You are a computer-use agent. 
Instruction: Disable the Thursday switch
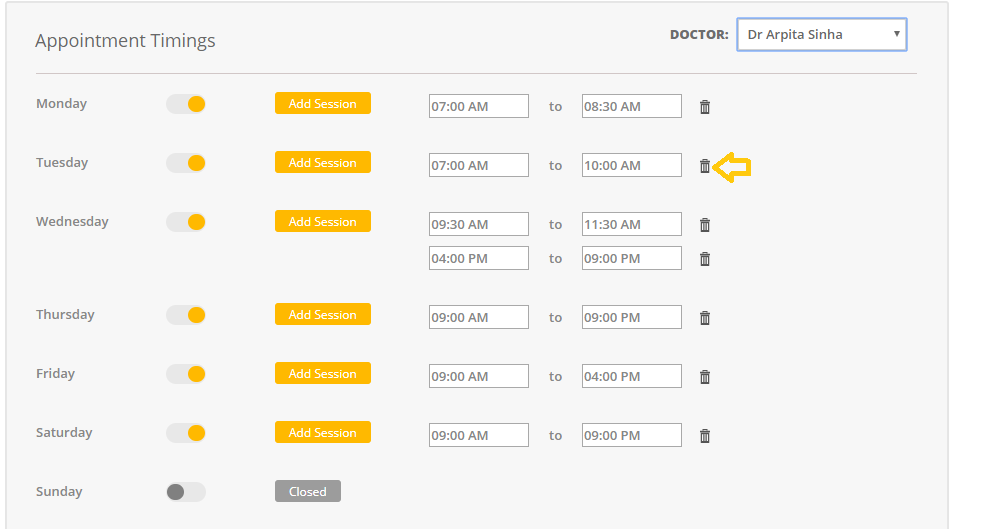coord(186,315)
